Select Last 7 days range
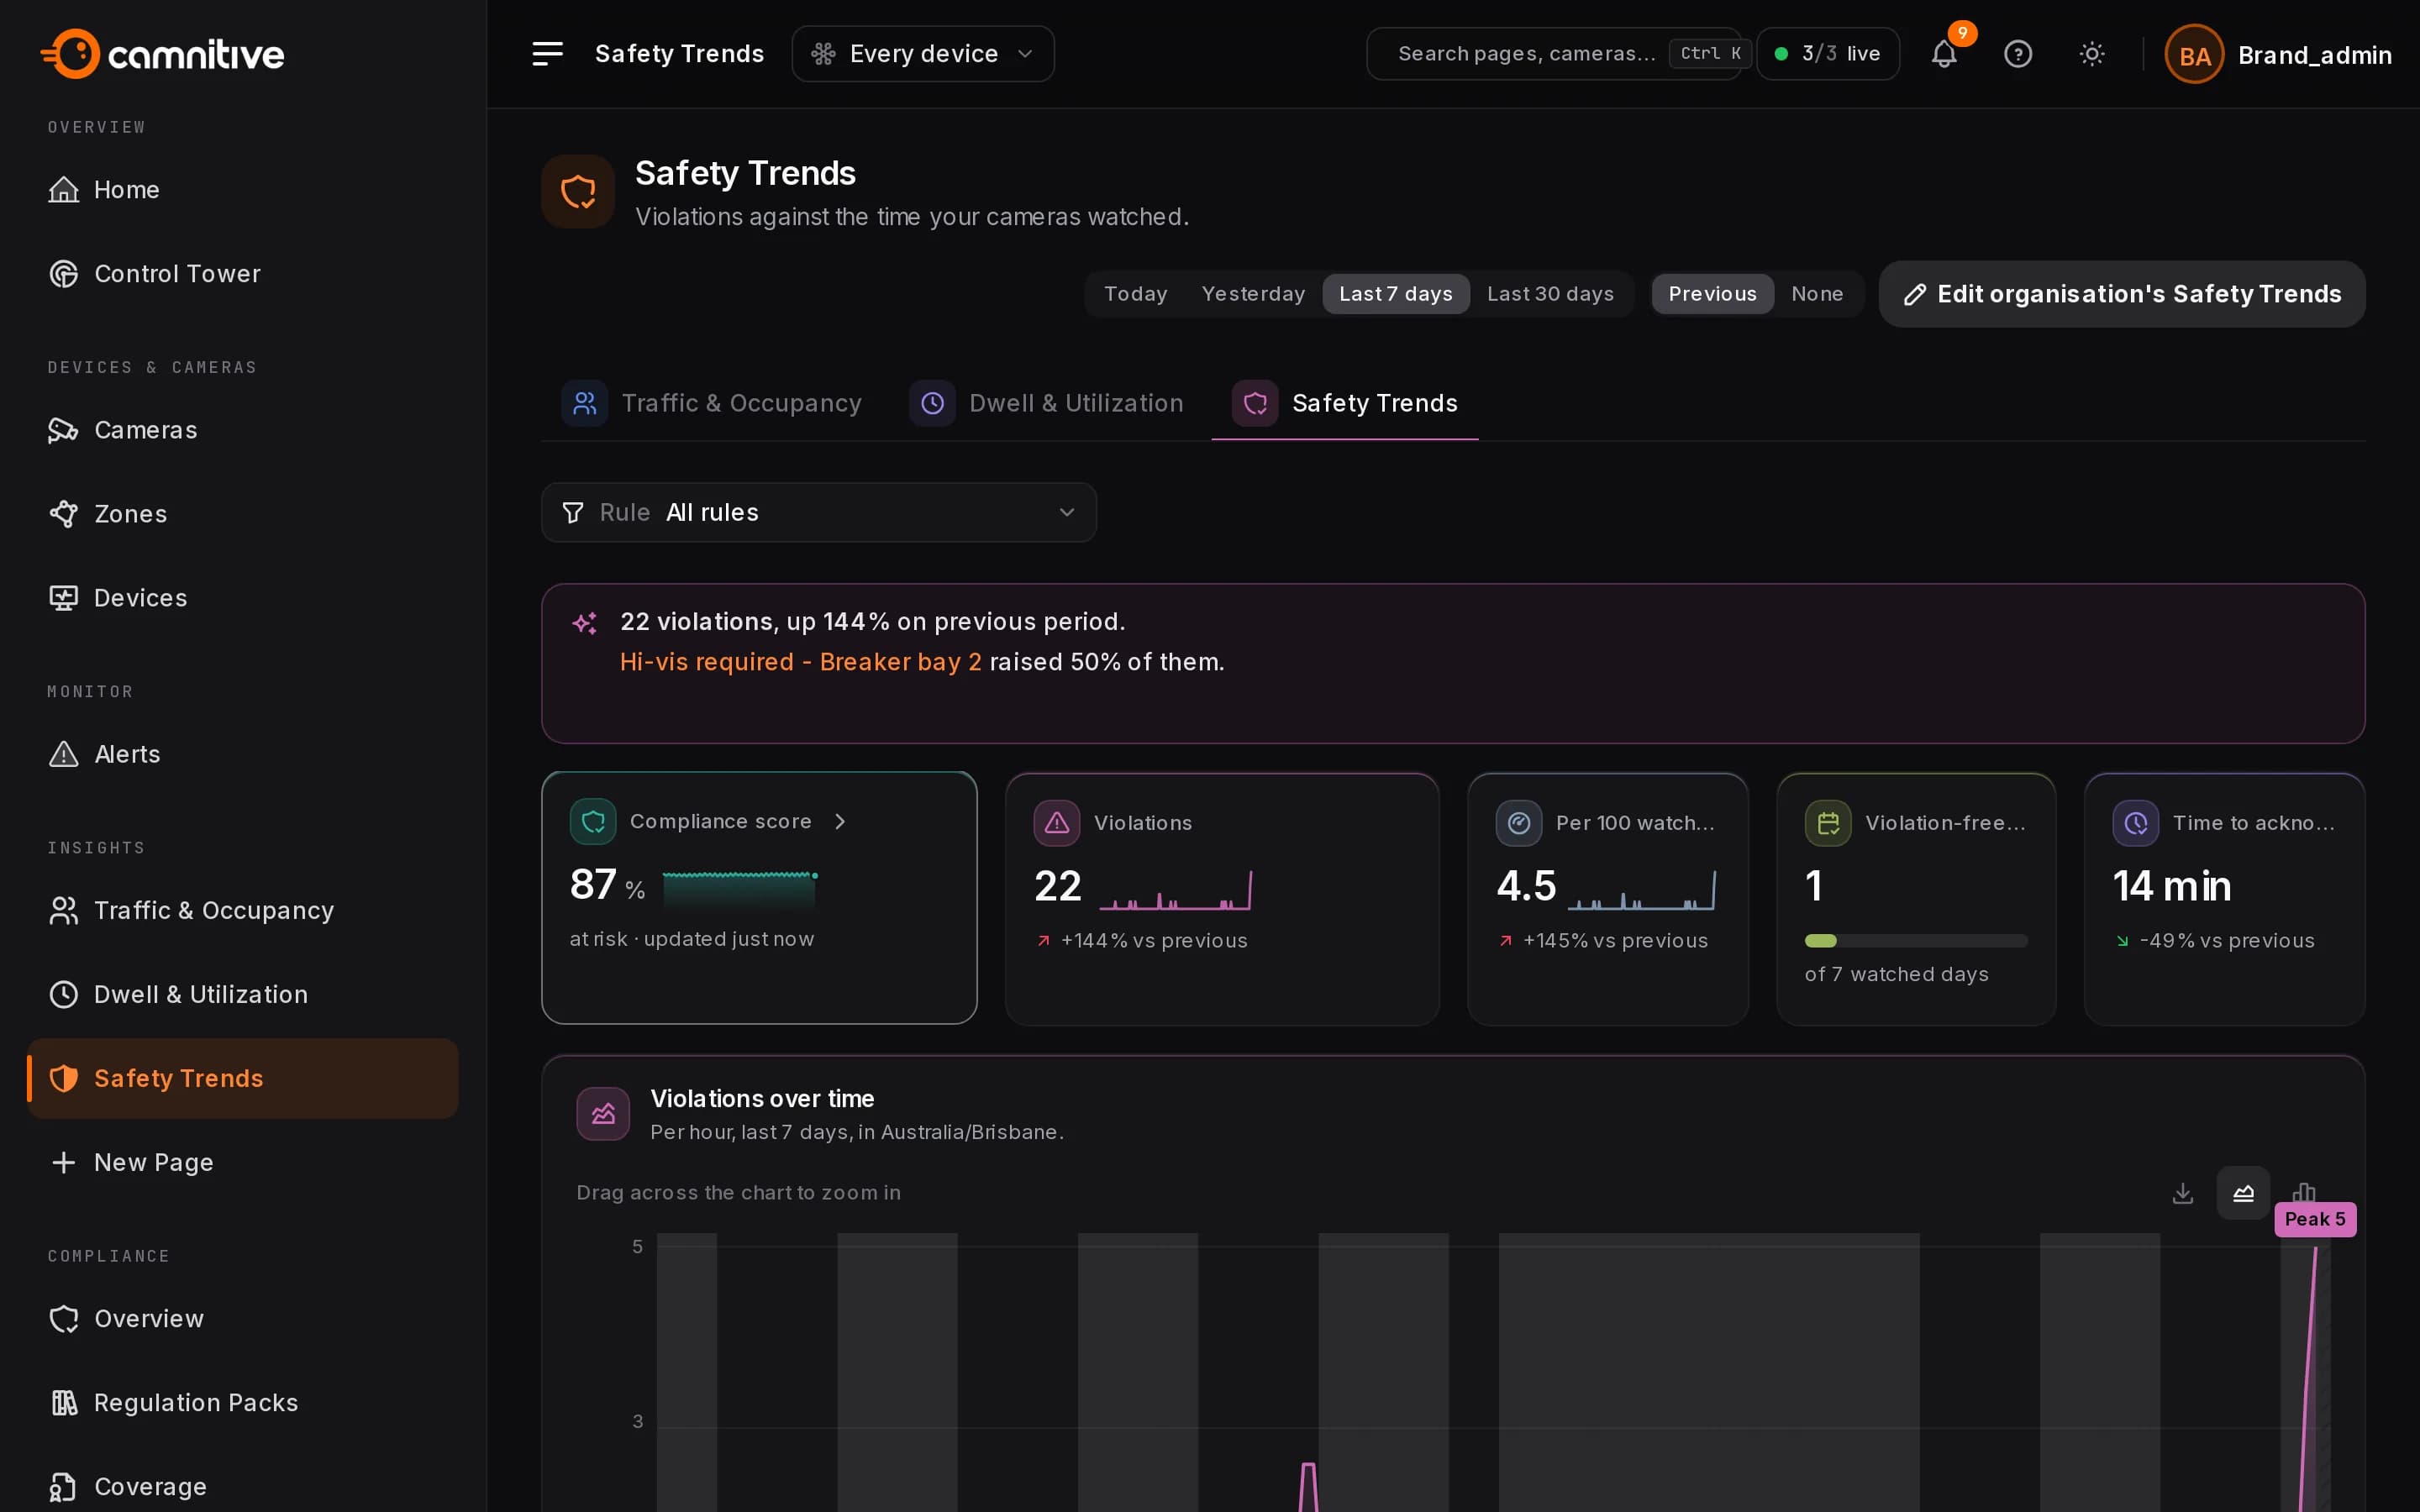2420x1512 pixels. click(1395, 294)
